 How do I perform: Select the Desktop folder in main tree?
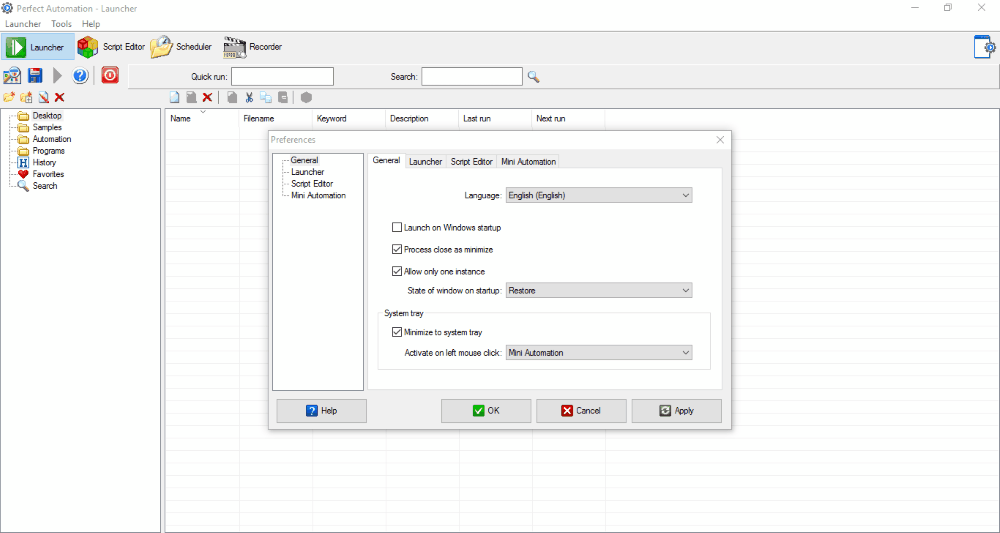click(47, 116)
